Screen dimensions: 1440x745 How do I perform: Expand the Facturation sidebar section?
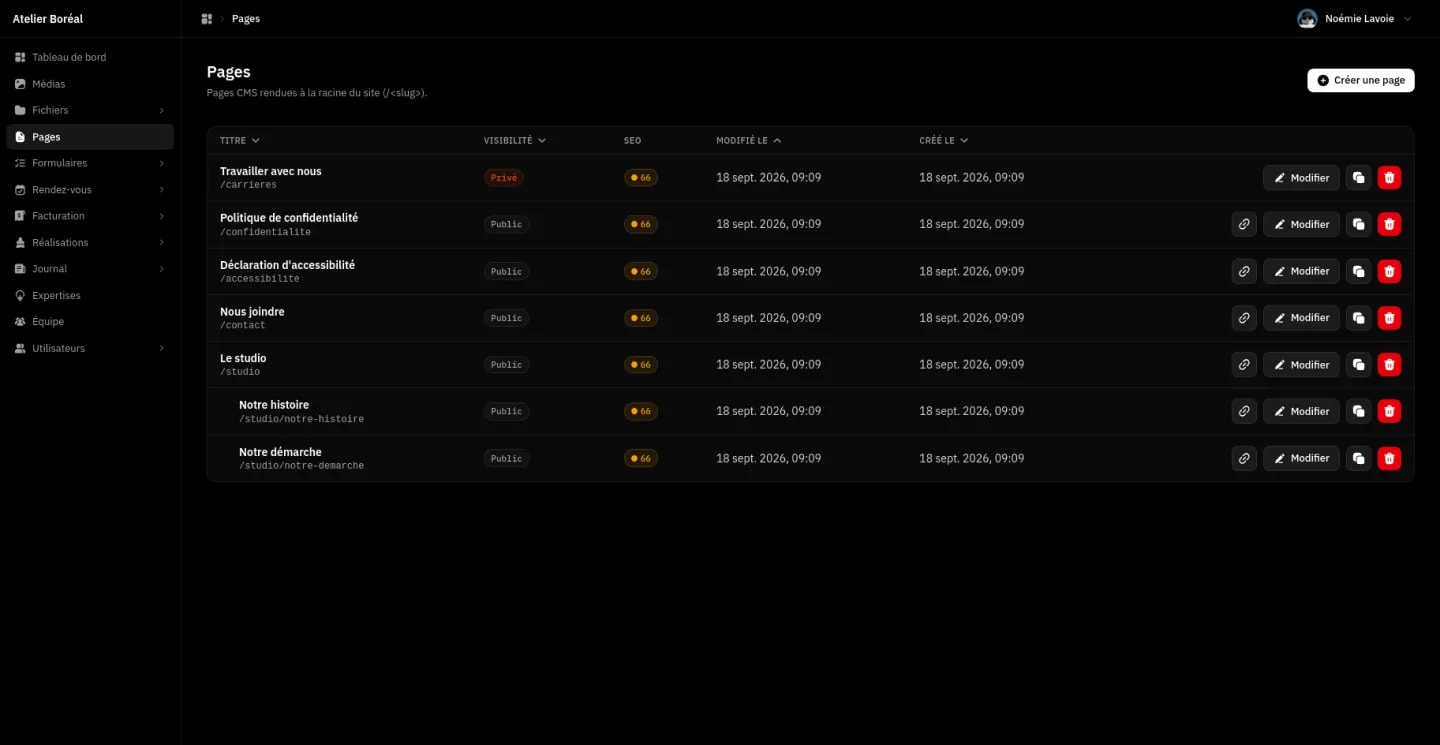pyautogui.click(x=90, y=216)
